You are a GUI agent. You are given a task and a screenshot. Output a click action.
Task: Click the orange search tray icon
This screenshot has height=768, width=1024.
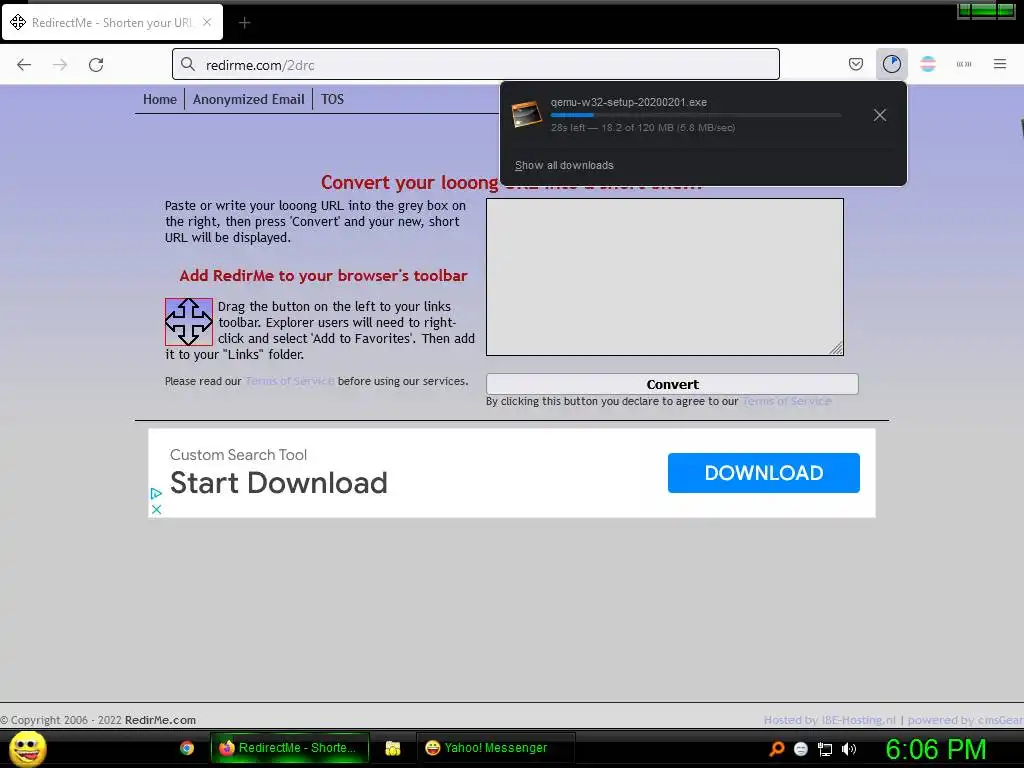tap(776, 749)
